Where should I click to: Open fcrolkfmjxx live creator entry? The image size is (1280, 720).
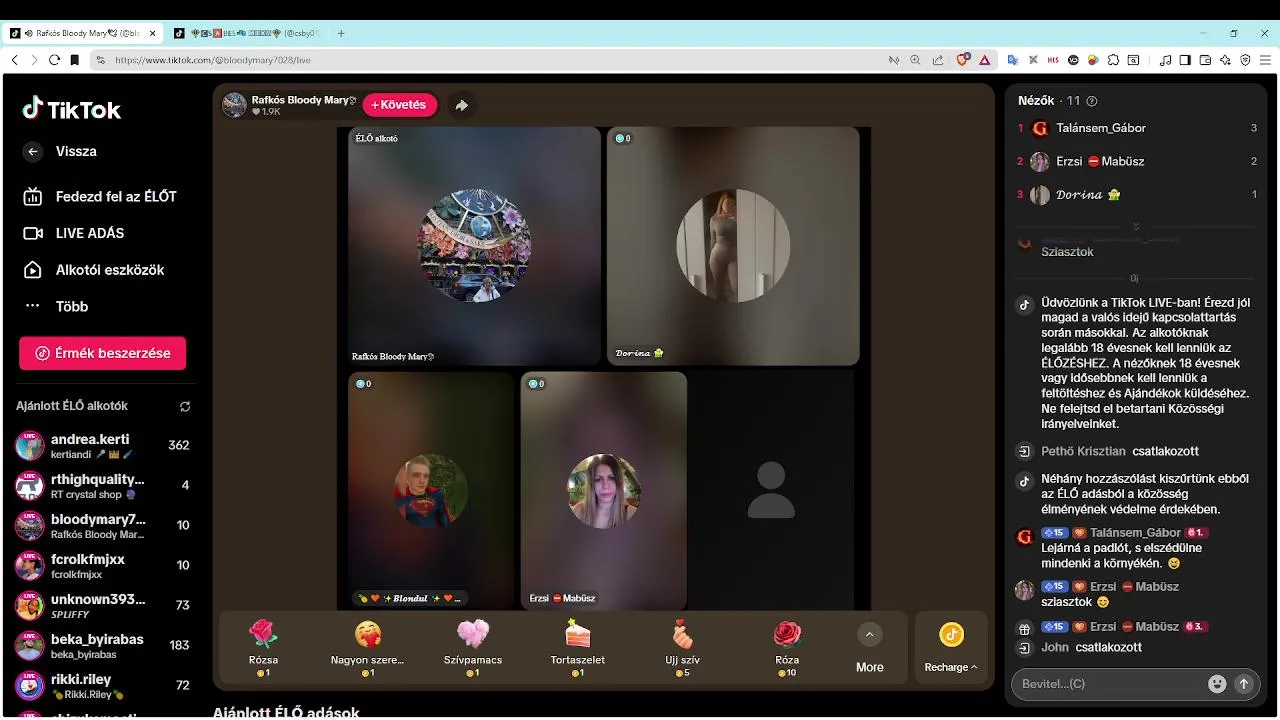[x=102, y=565]
